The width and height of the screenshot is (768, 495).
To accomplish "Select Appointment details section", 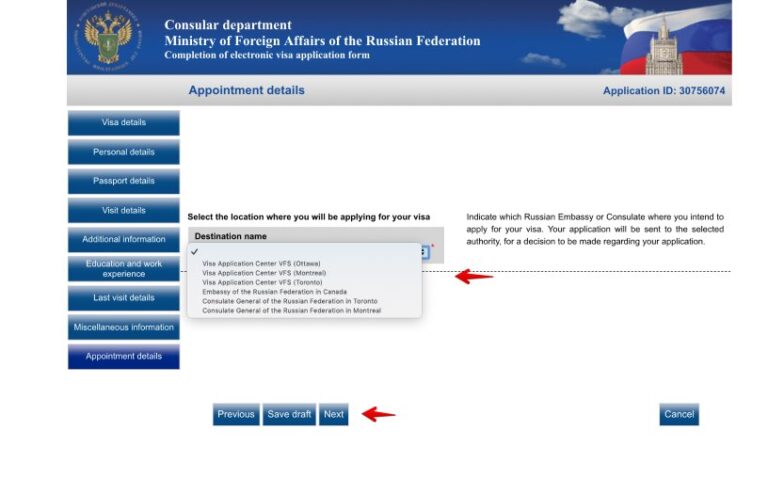I will 123,356.
